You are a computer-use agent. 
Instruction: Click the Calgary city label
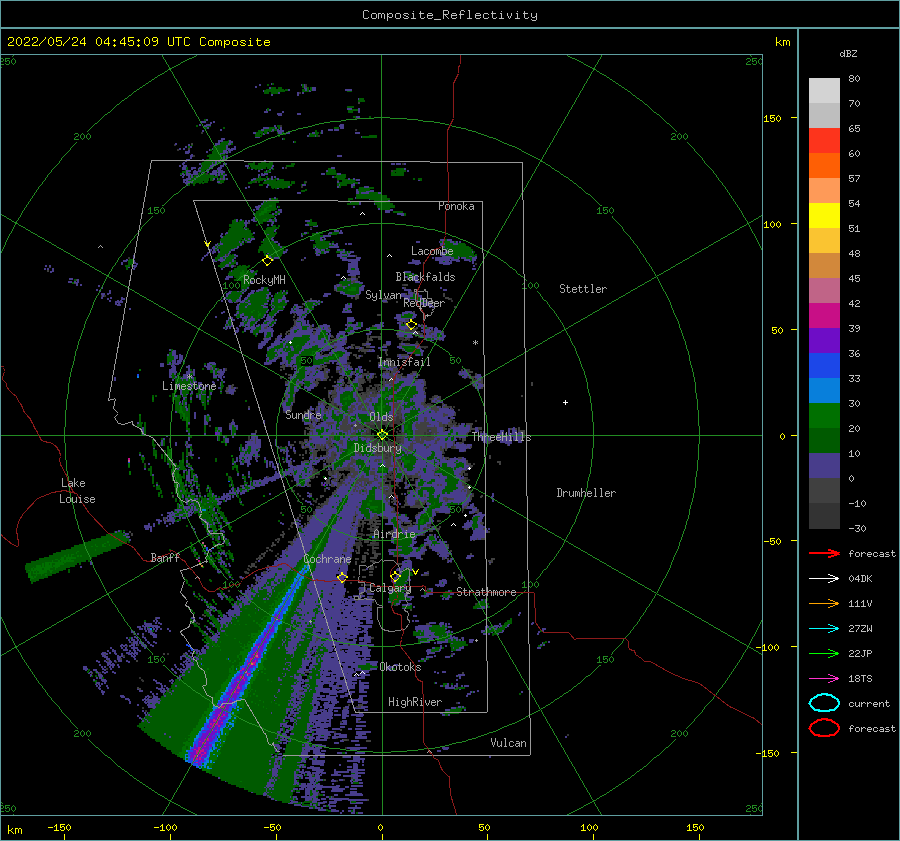coord(390,588)
